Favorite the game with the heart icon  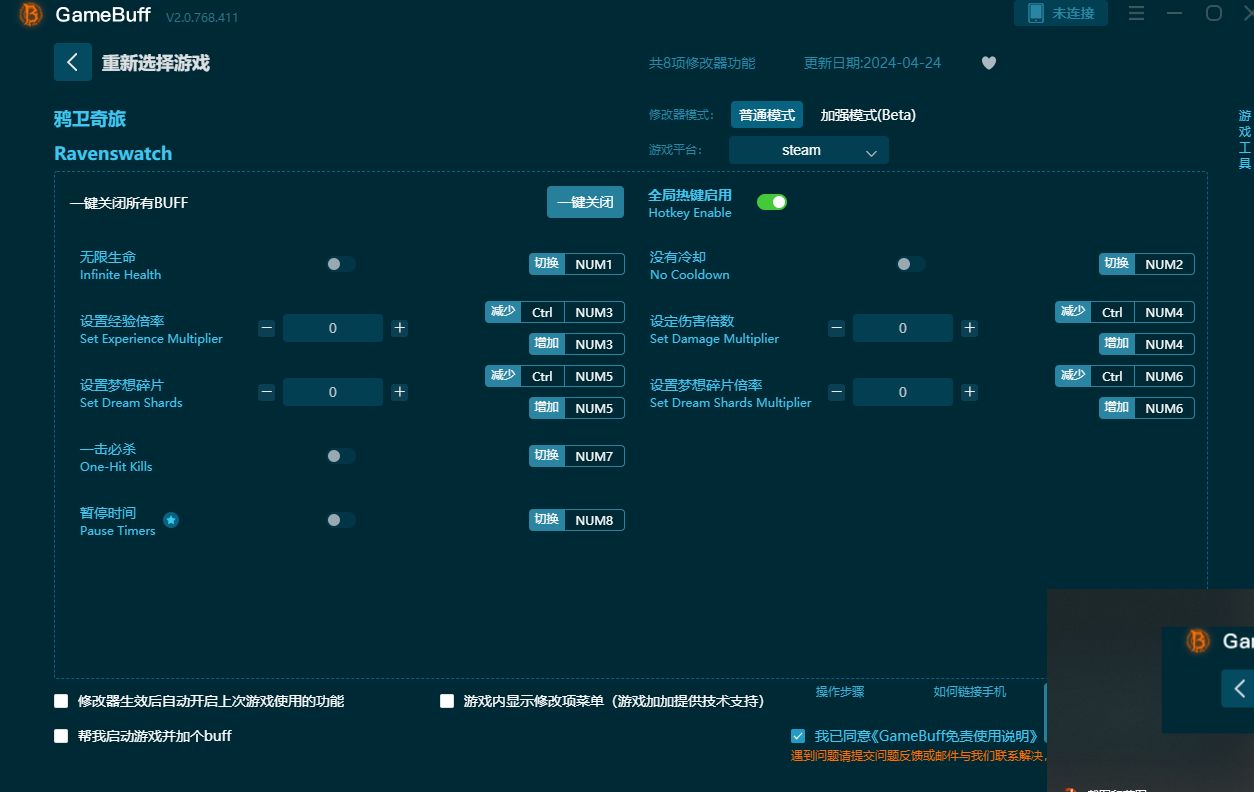click(988, 63)
